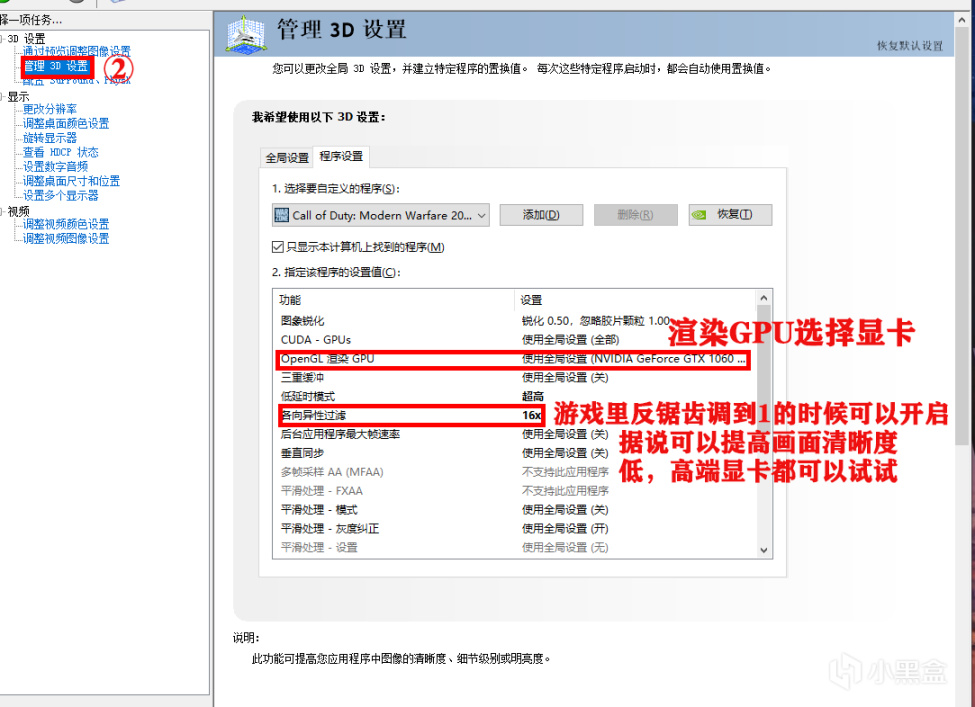The image size is (975, 707).
Task: Select 后台应用程序最大帧速率 row
Action: 515,434
